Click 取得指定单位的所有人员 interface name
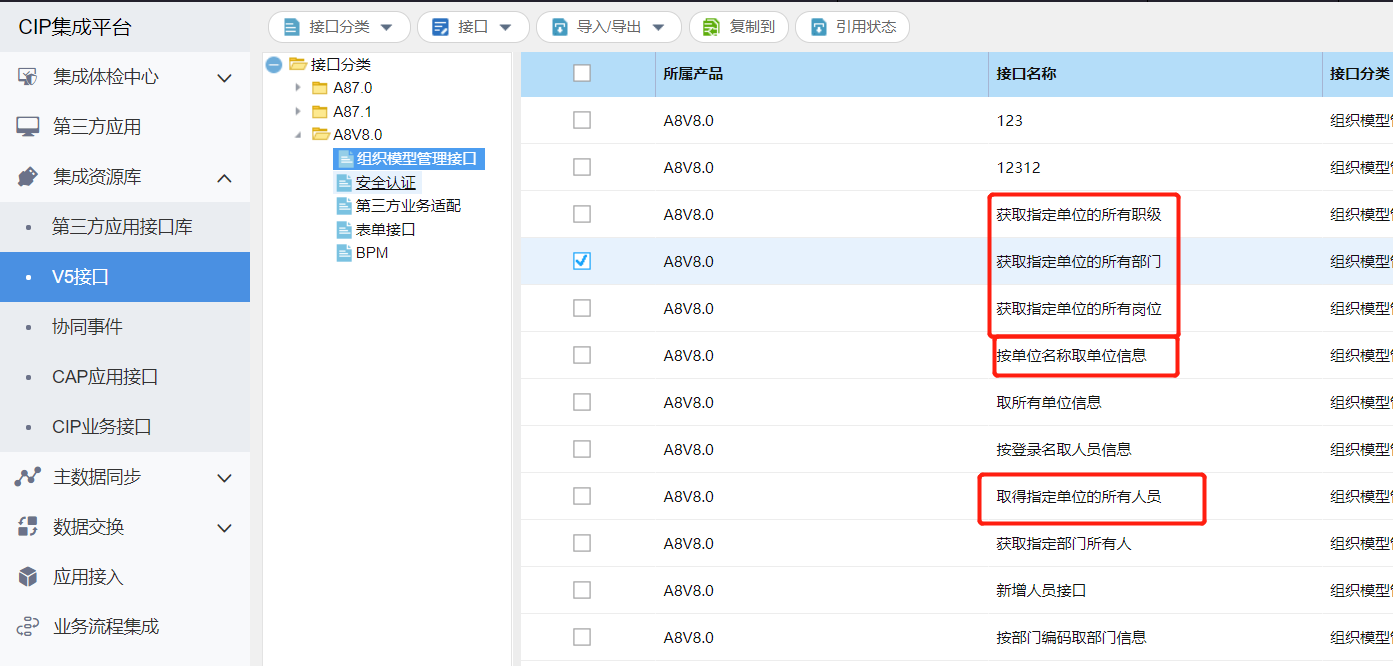The width and height of the screenshot is (1393, 666). click(1079, 496)
